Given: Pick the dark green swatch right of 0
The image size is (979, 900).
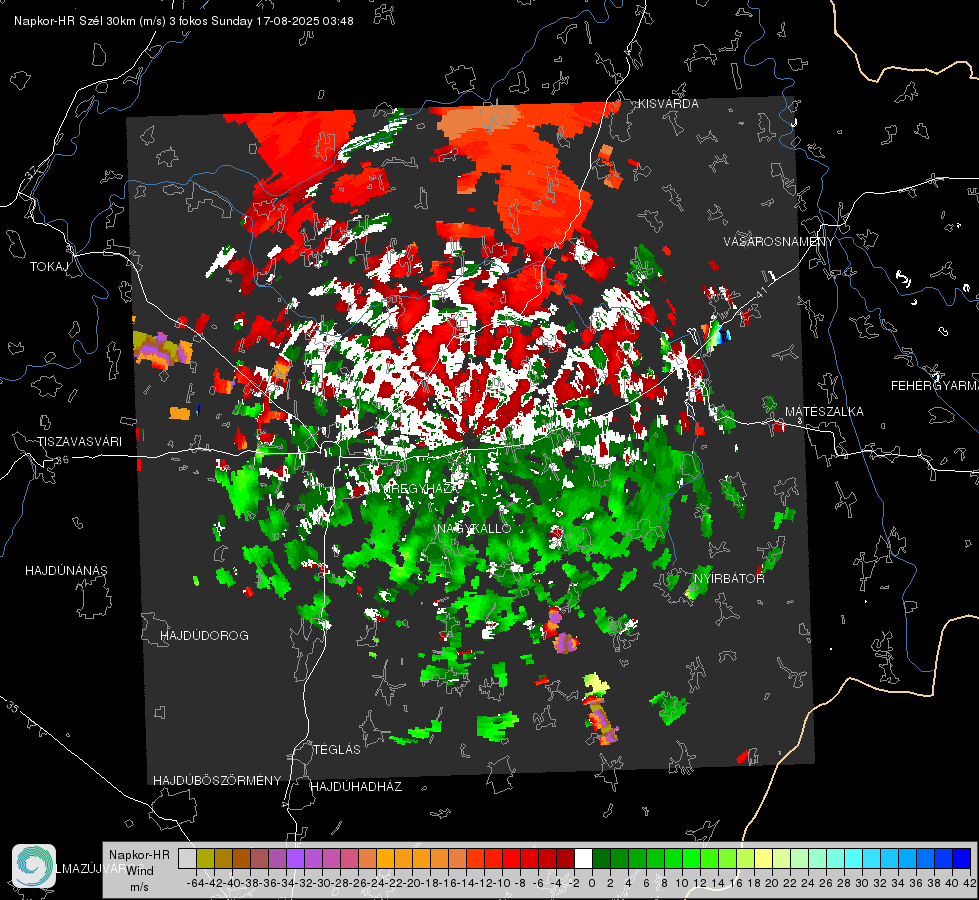Looking at the screenshot, I should click(x=601, y=858).
